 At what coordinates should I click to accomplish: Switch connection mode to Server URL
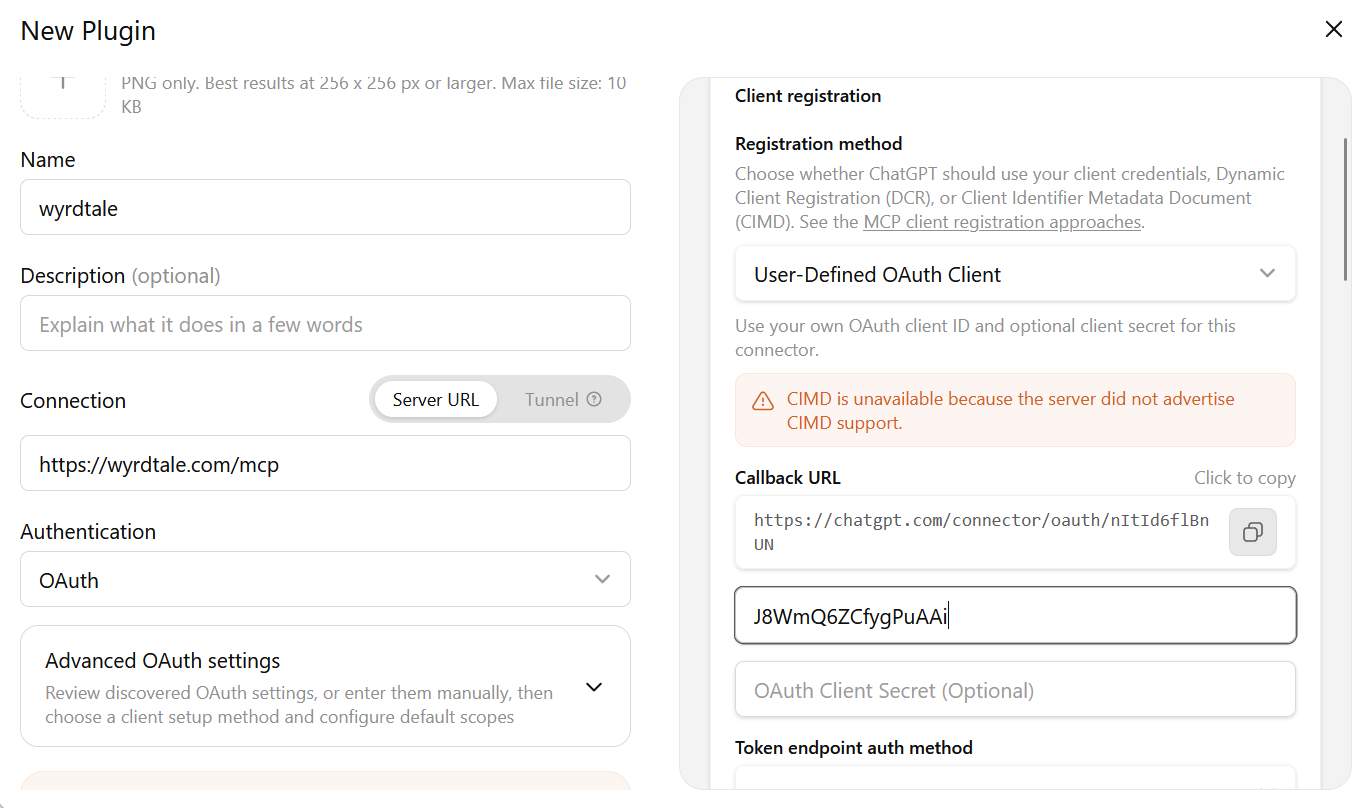(x=435, y=399)
